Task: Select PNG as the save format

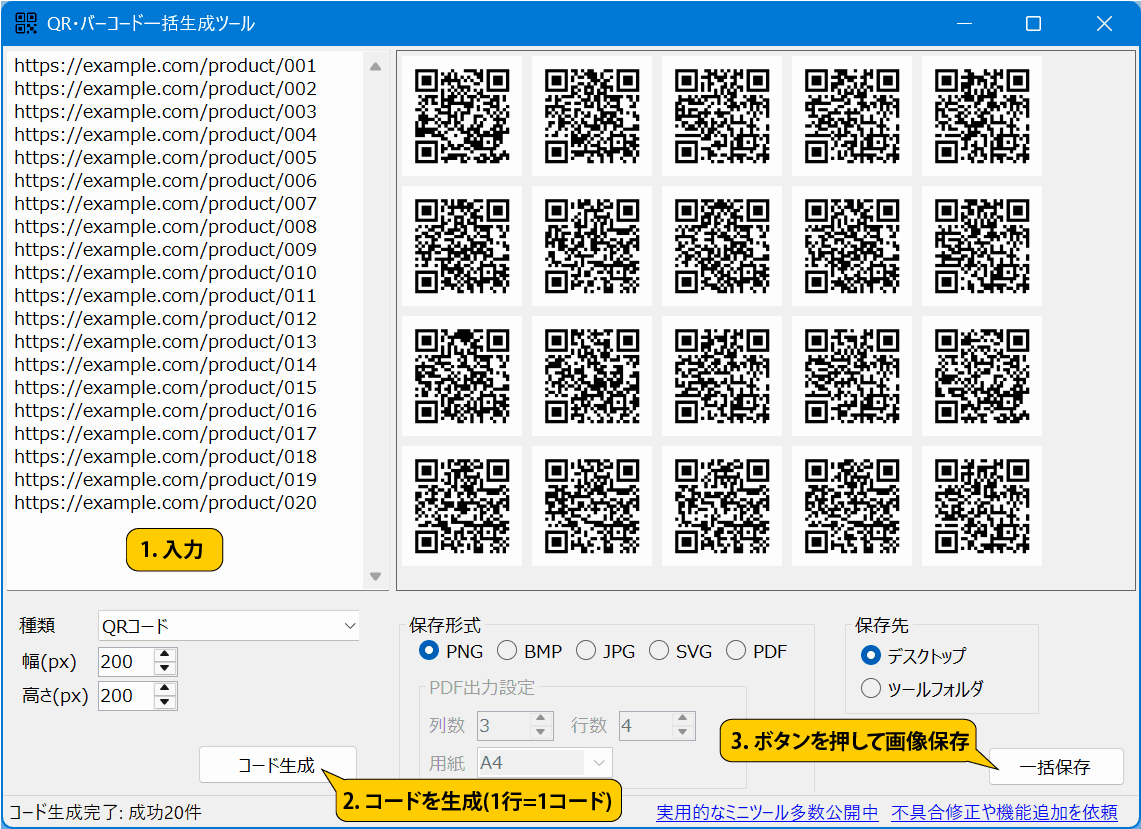Action: [x=429, y=651]
